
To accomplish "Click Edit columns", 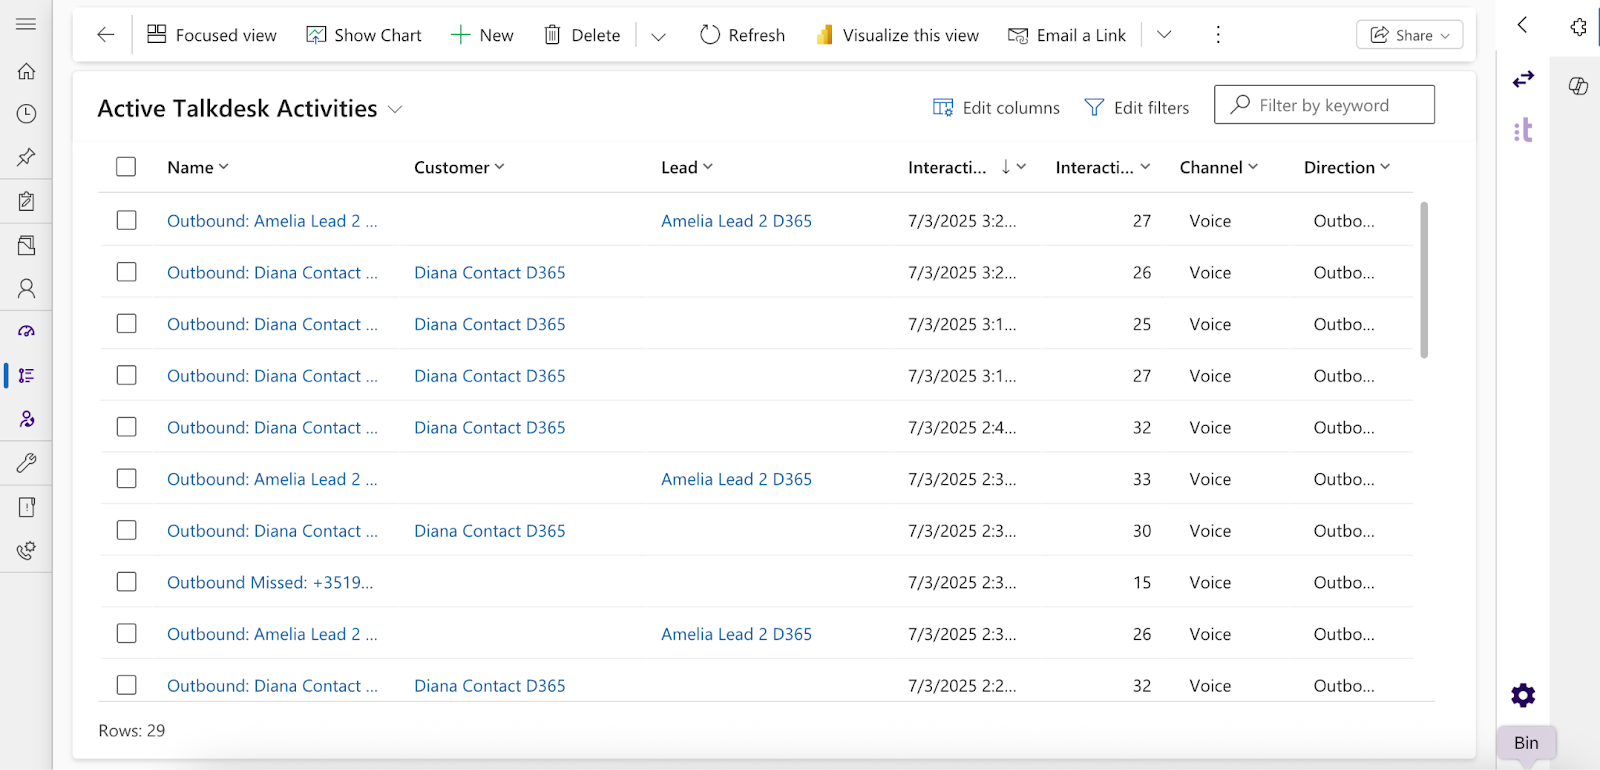I will pos(996,107).
